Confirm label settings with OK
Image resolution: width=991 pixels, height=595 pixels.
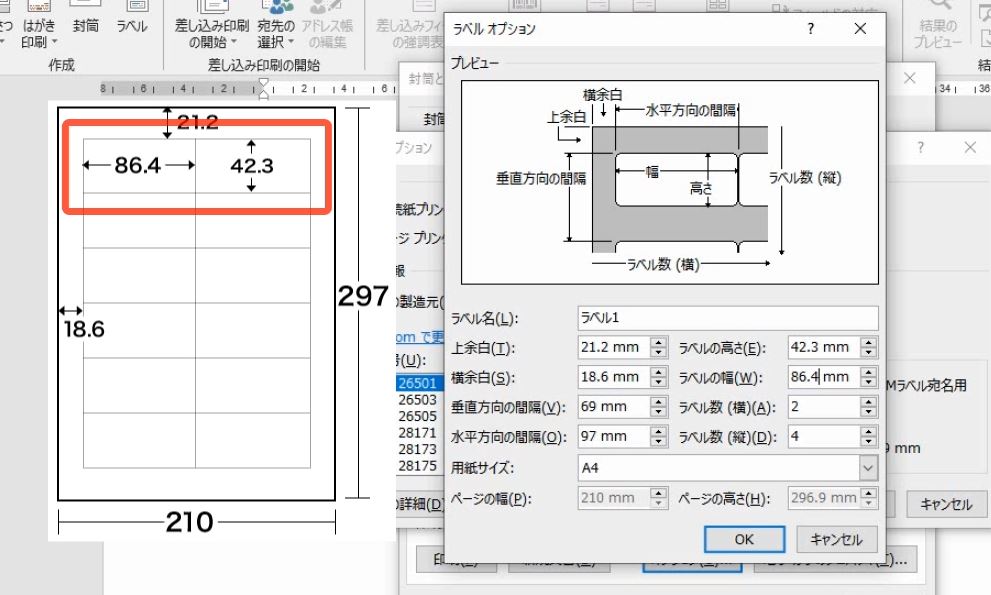(x=743, y=539)
